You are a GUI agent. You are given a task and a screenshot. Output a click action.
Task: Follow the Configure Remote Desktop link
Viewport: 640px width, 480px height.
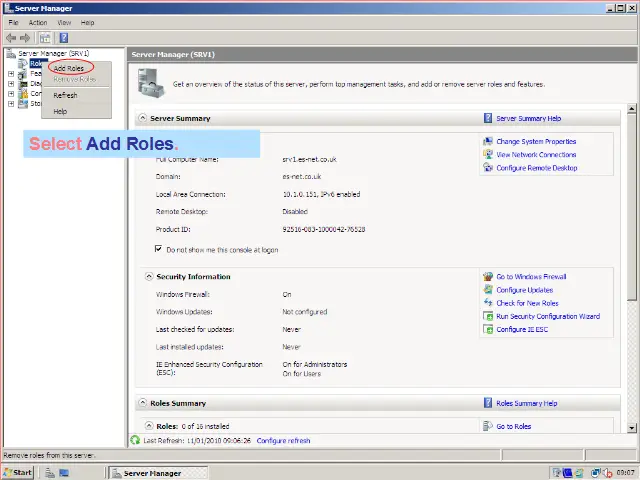(x=537, y=168)
